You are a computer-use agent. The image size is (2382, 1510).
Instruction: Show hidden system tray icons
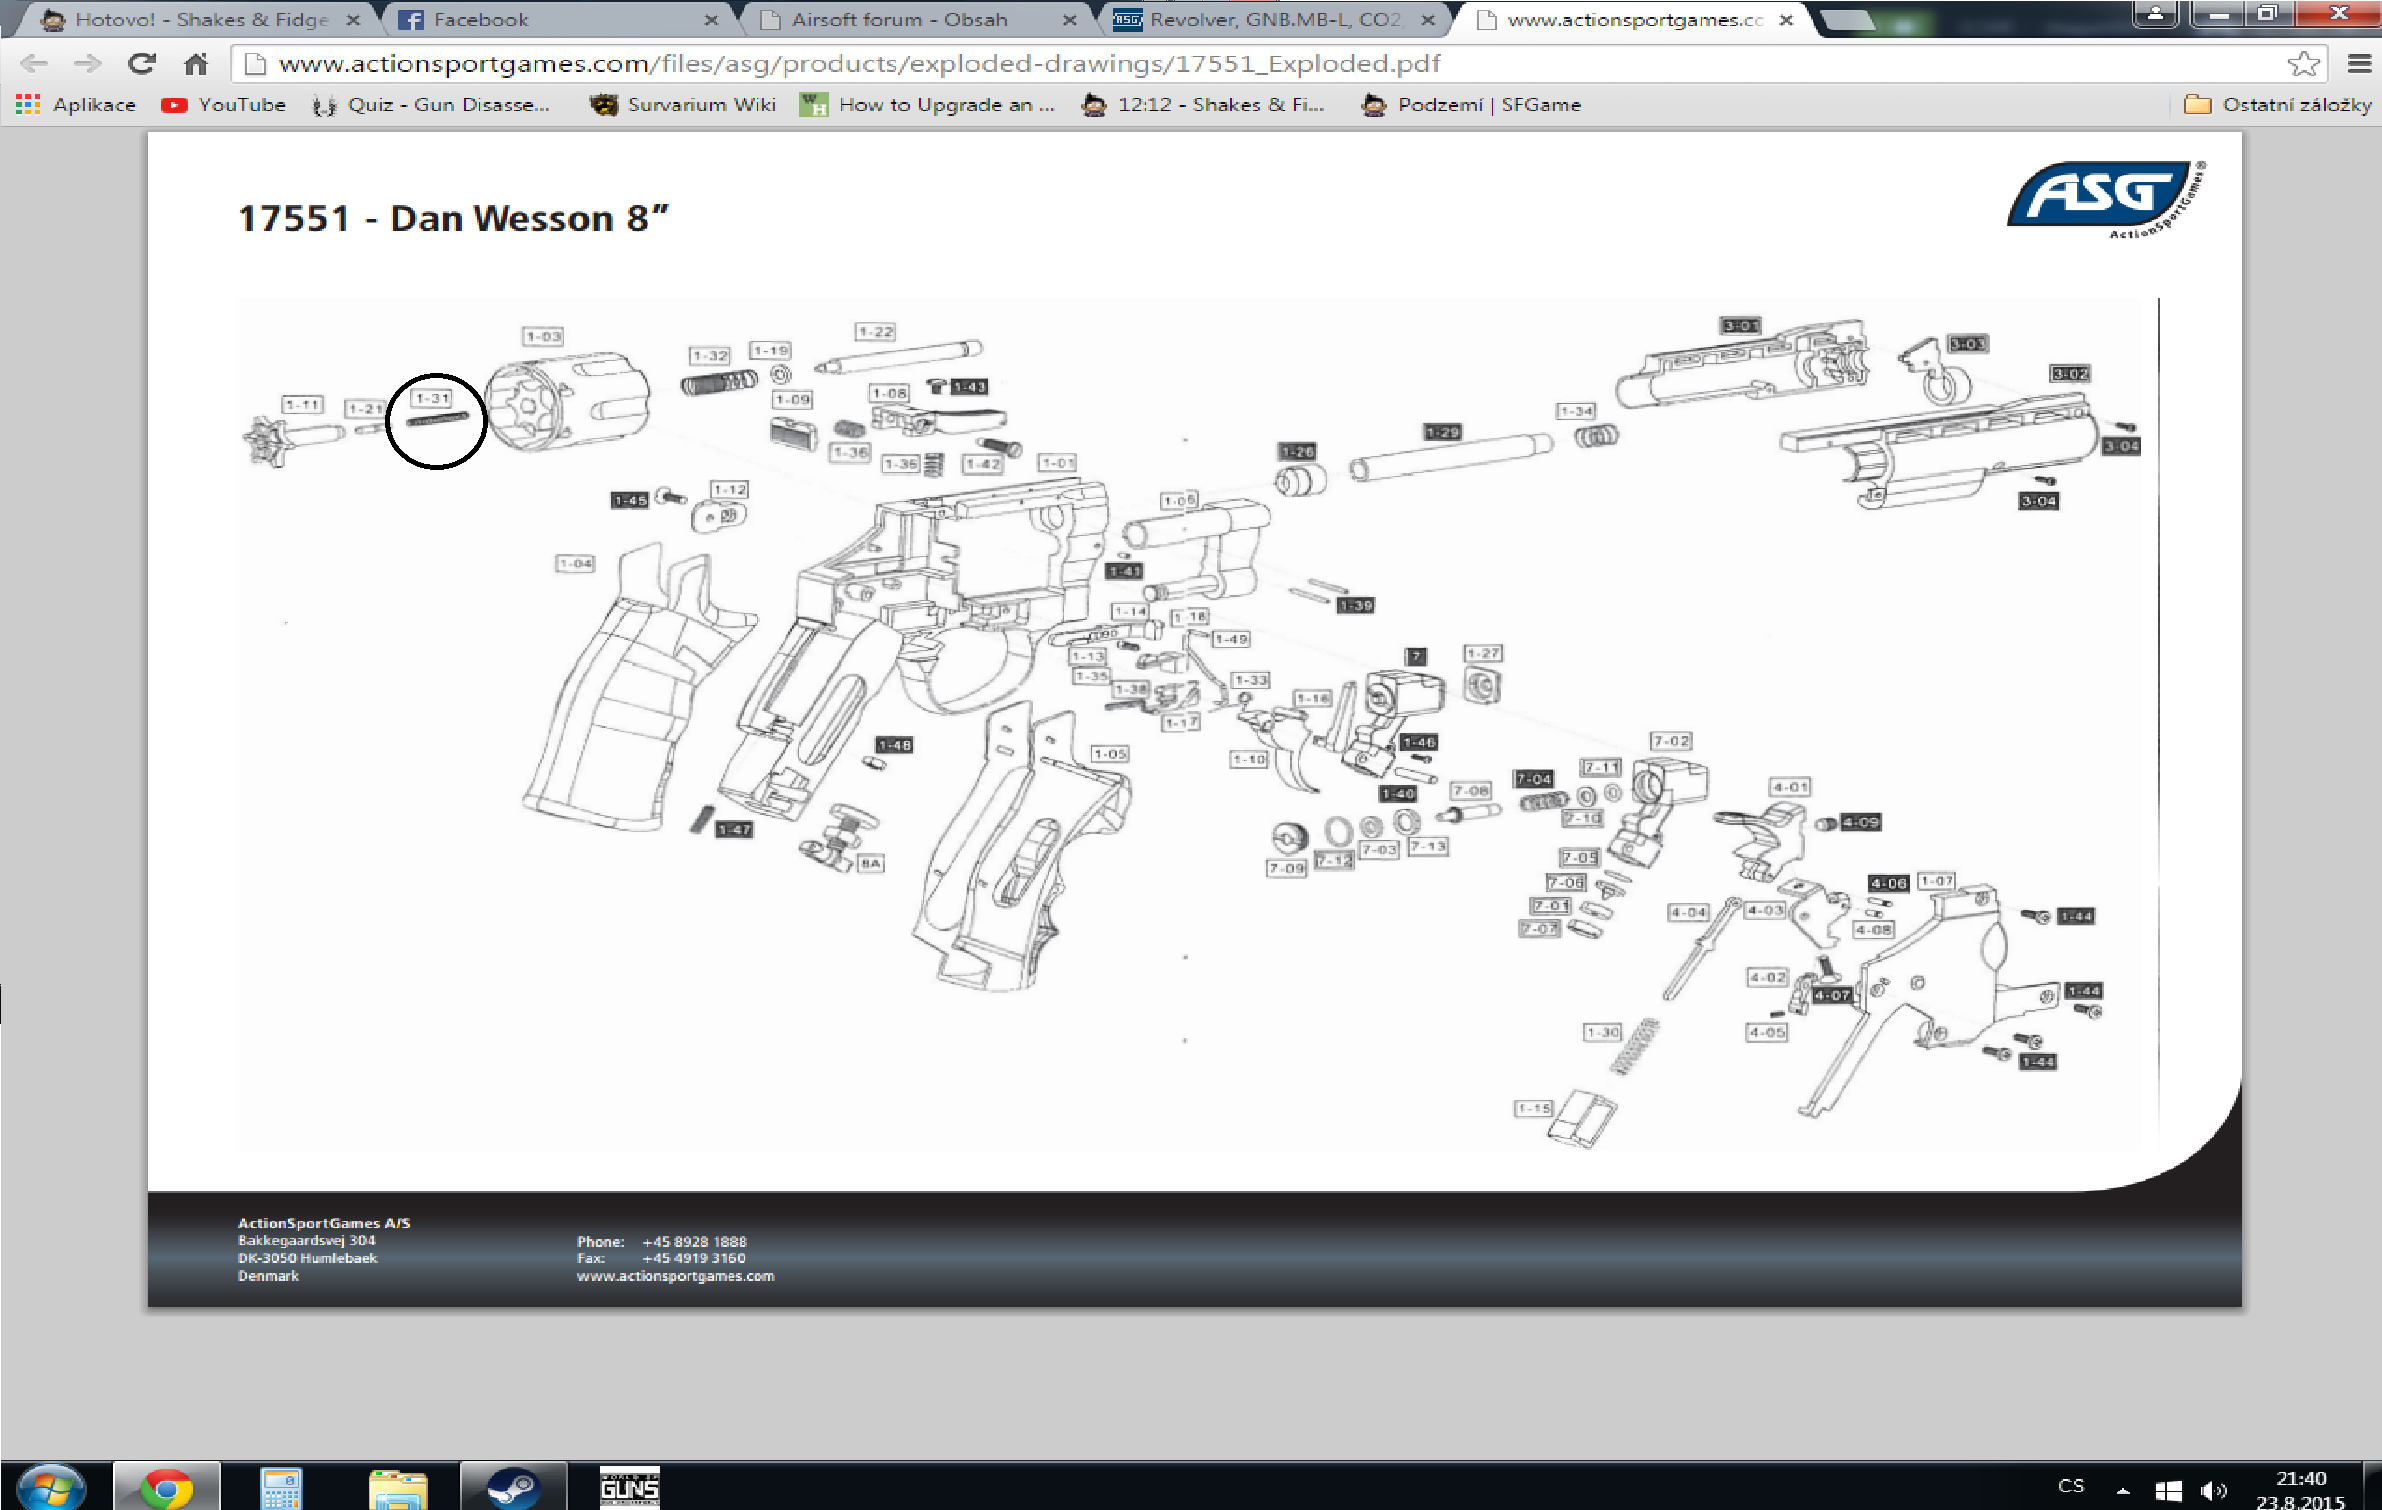[x=2123, y=1490]
